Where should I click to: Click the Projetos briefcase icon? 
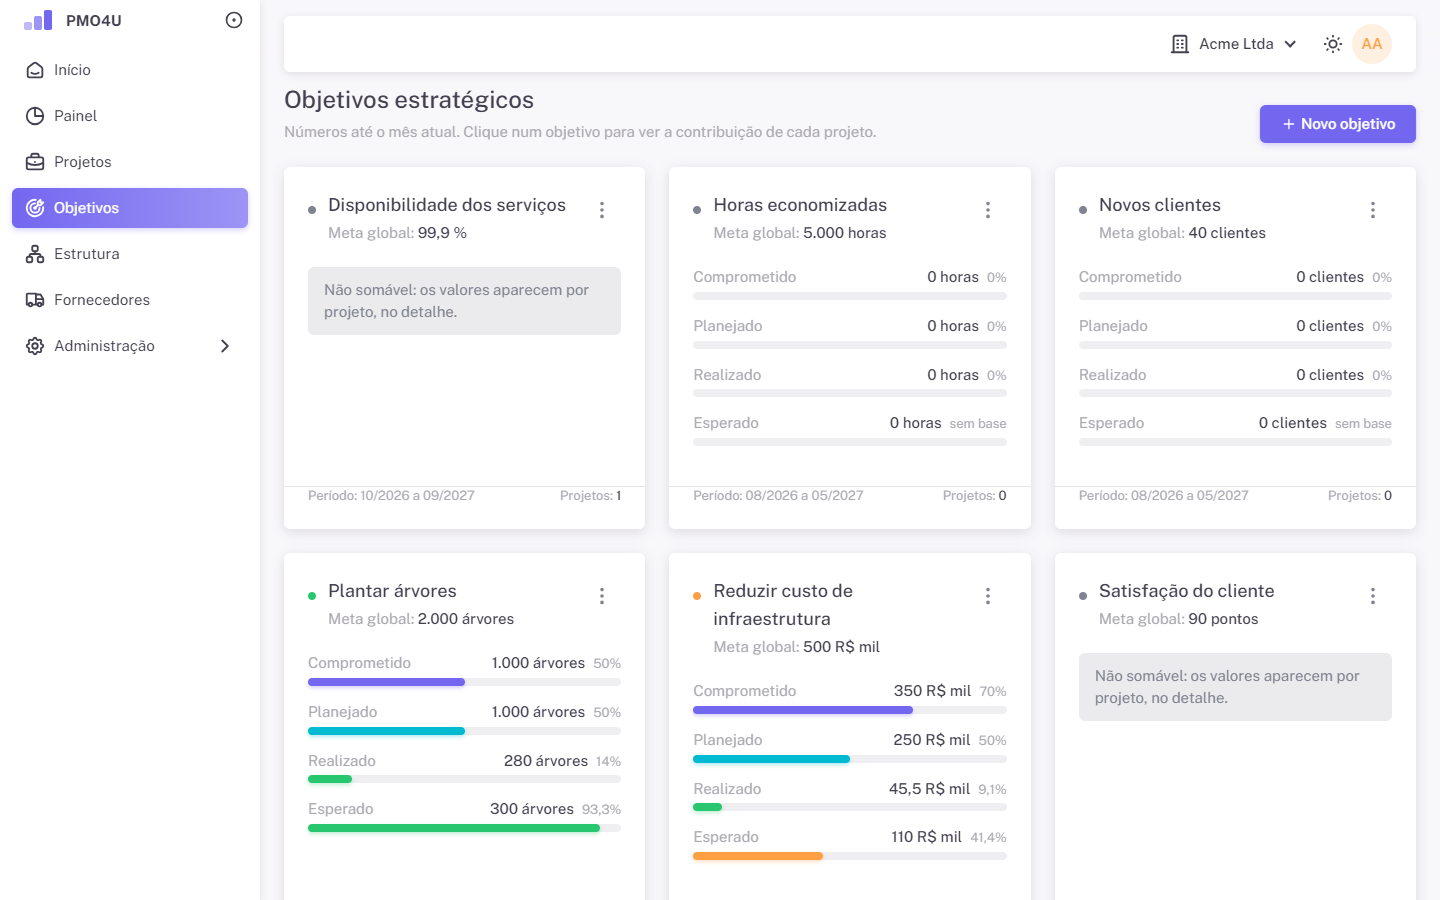coord(35,162)
